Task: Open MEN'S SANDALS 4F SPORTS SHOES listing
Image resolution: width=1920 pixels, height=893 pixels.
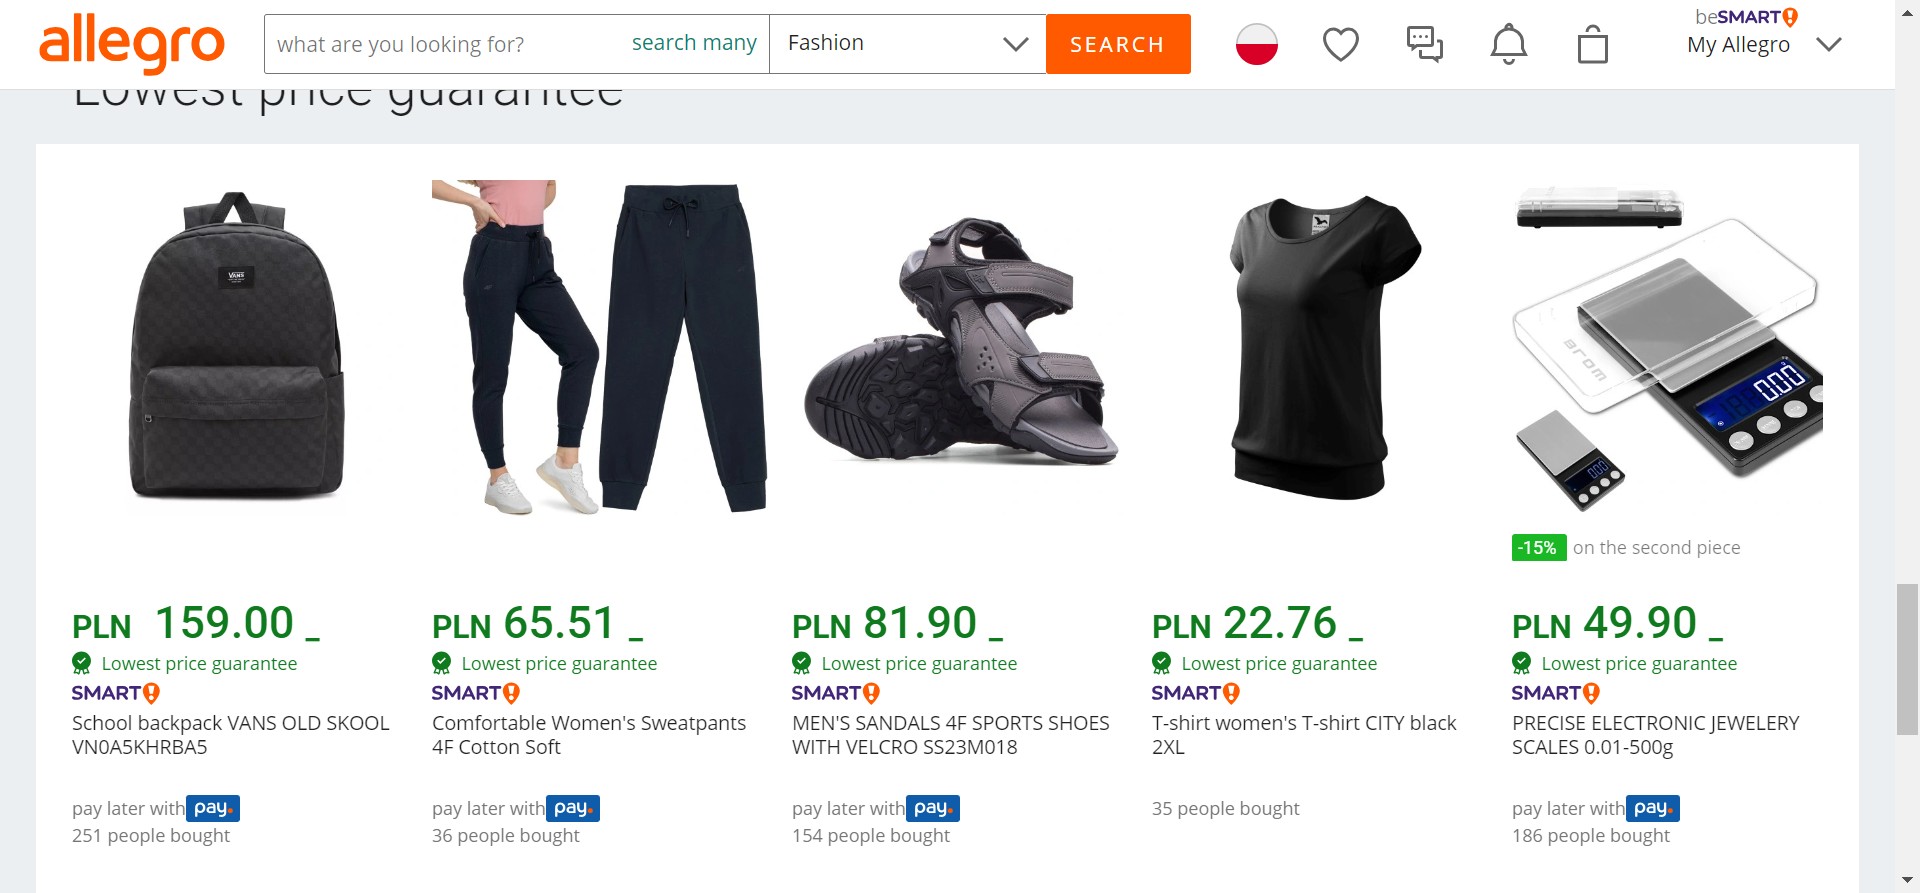Action: 950,734
